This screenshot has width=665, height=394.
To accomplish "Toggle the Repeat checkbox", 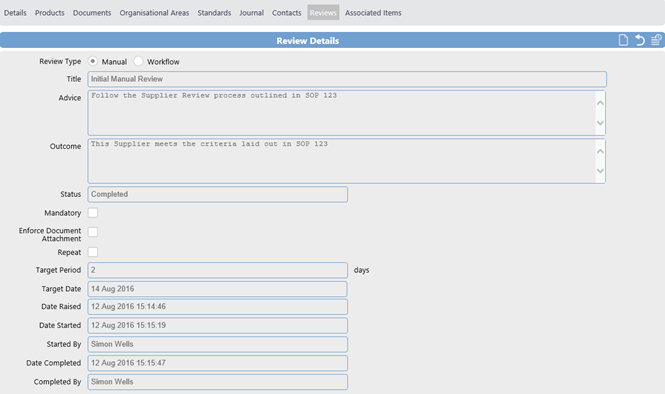I will [x=93, y=252].
